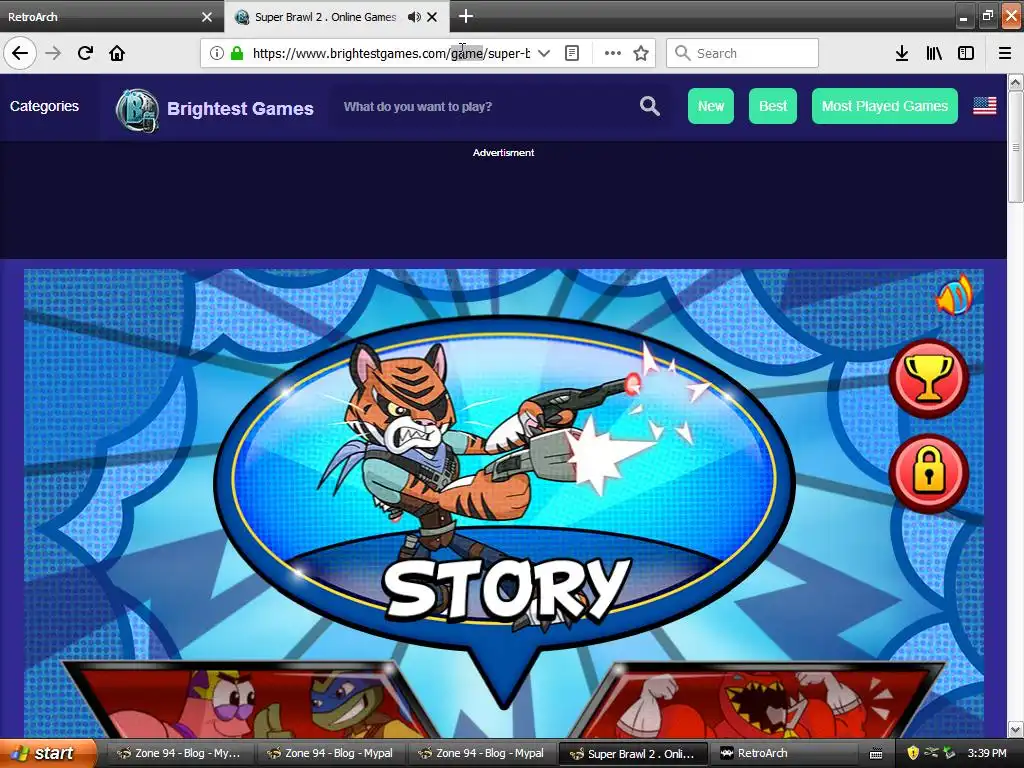Open the Firefox hamburger menu
Screen dimensions: 1024x768
[1004, 53]
